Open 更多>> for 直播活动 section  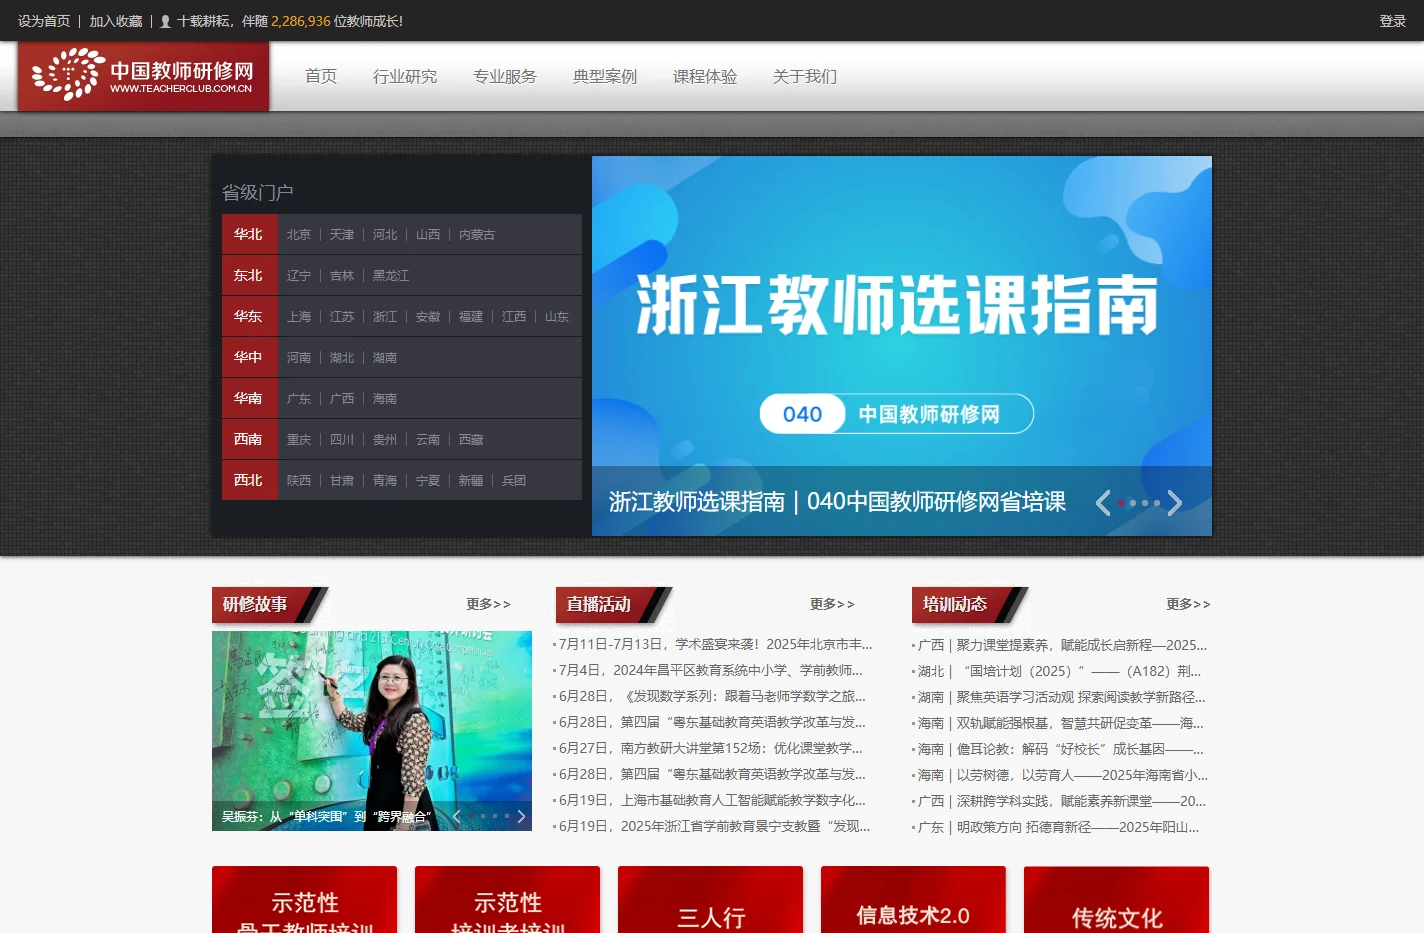click(x=832, y=604)
